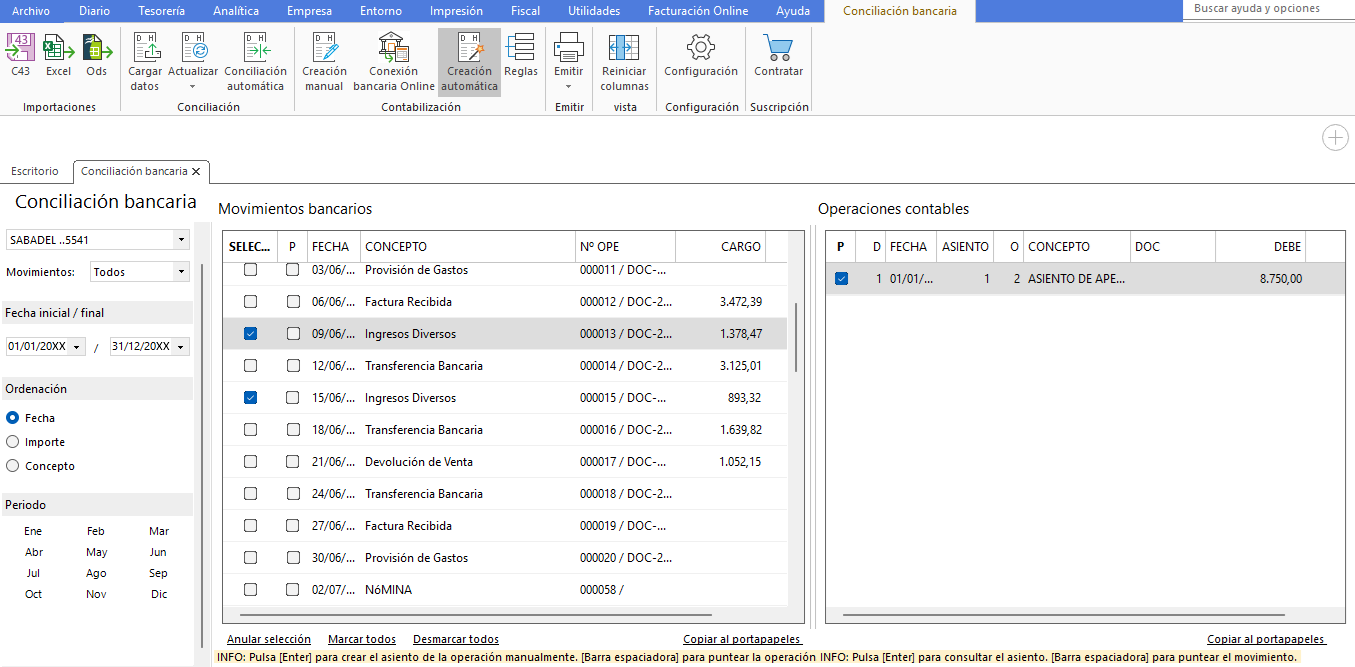Screen dimensions: 1355x667
Task: Select the 18/06 Transferencia Bancaria 1.639,82 row
Action: pos(506,430)
